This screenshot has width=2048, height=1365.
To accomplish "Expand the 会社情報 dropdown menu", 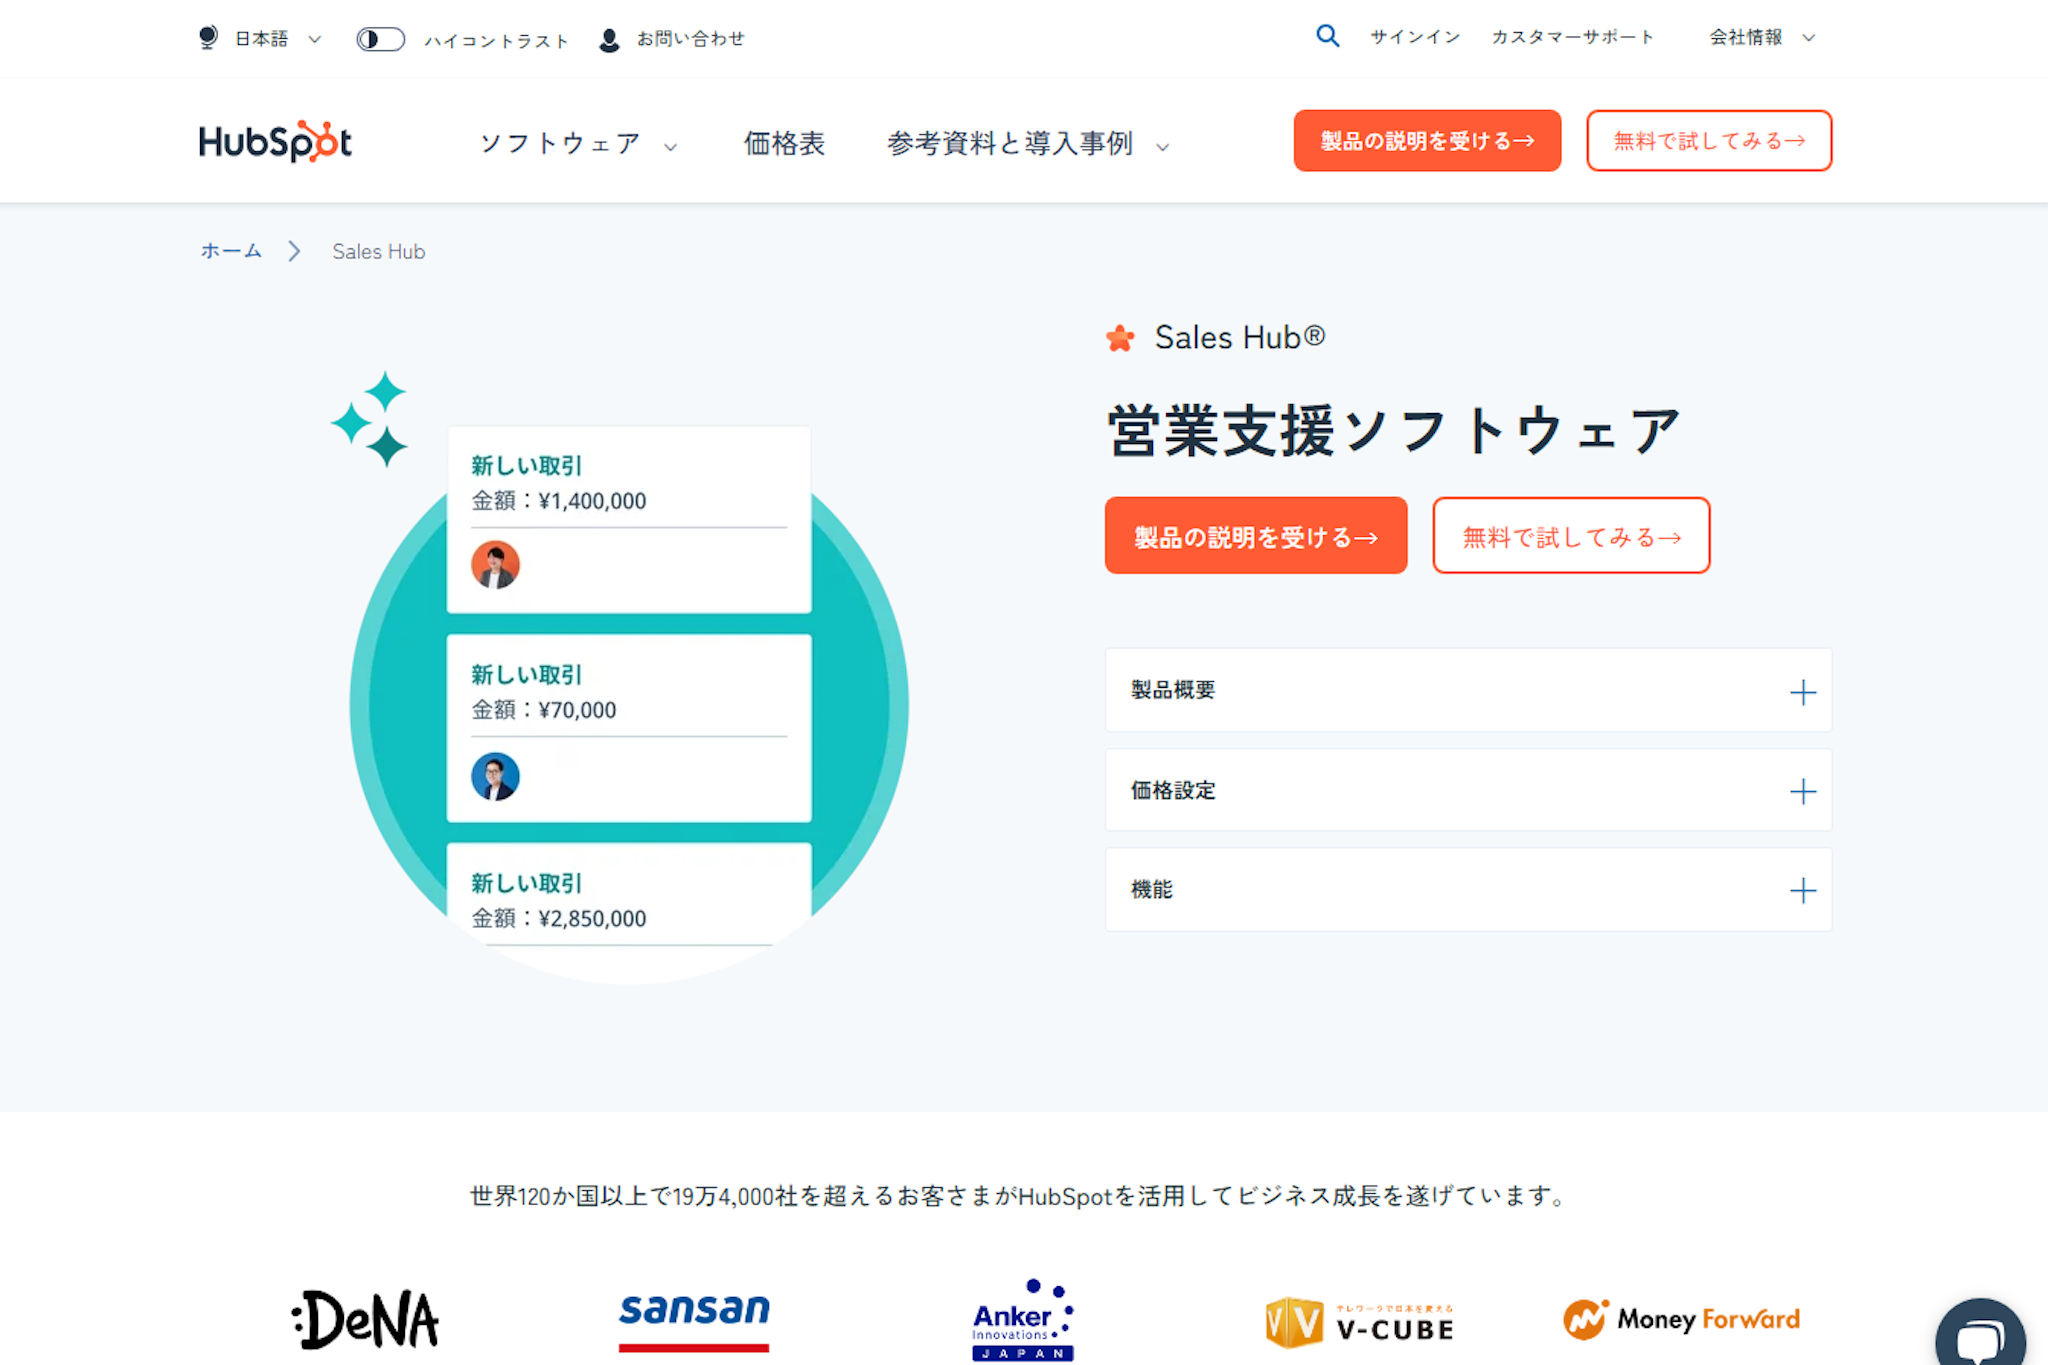I will click(1761, 38).
